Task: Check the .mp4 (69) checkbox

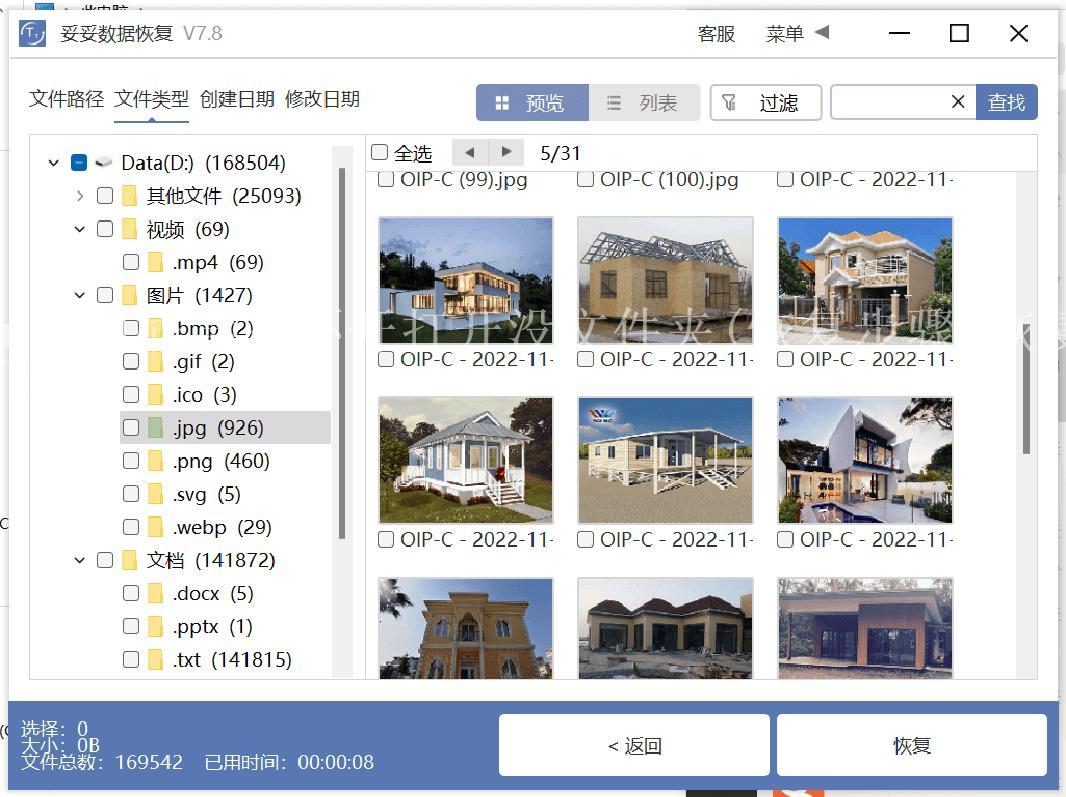Action: [x=131, y=262]
